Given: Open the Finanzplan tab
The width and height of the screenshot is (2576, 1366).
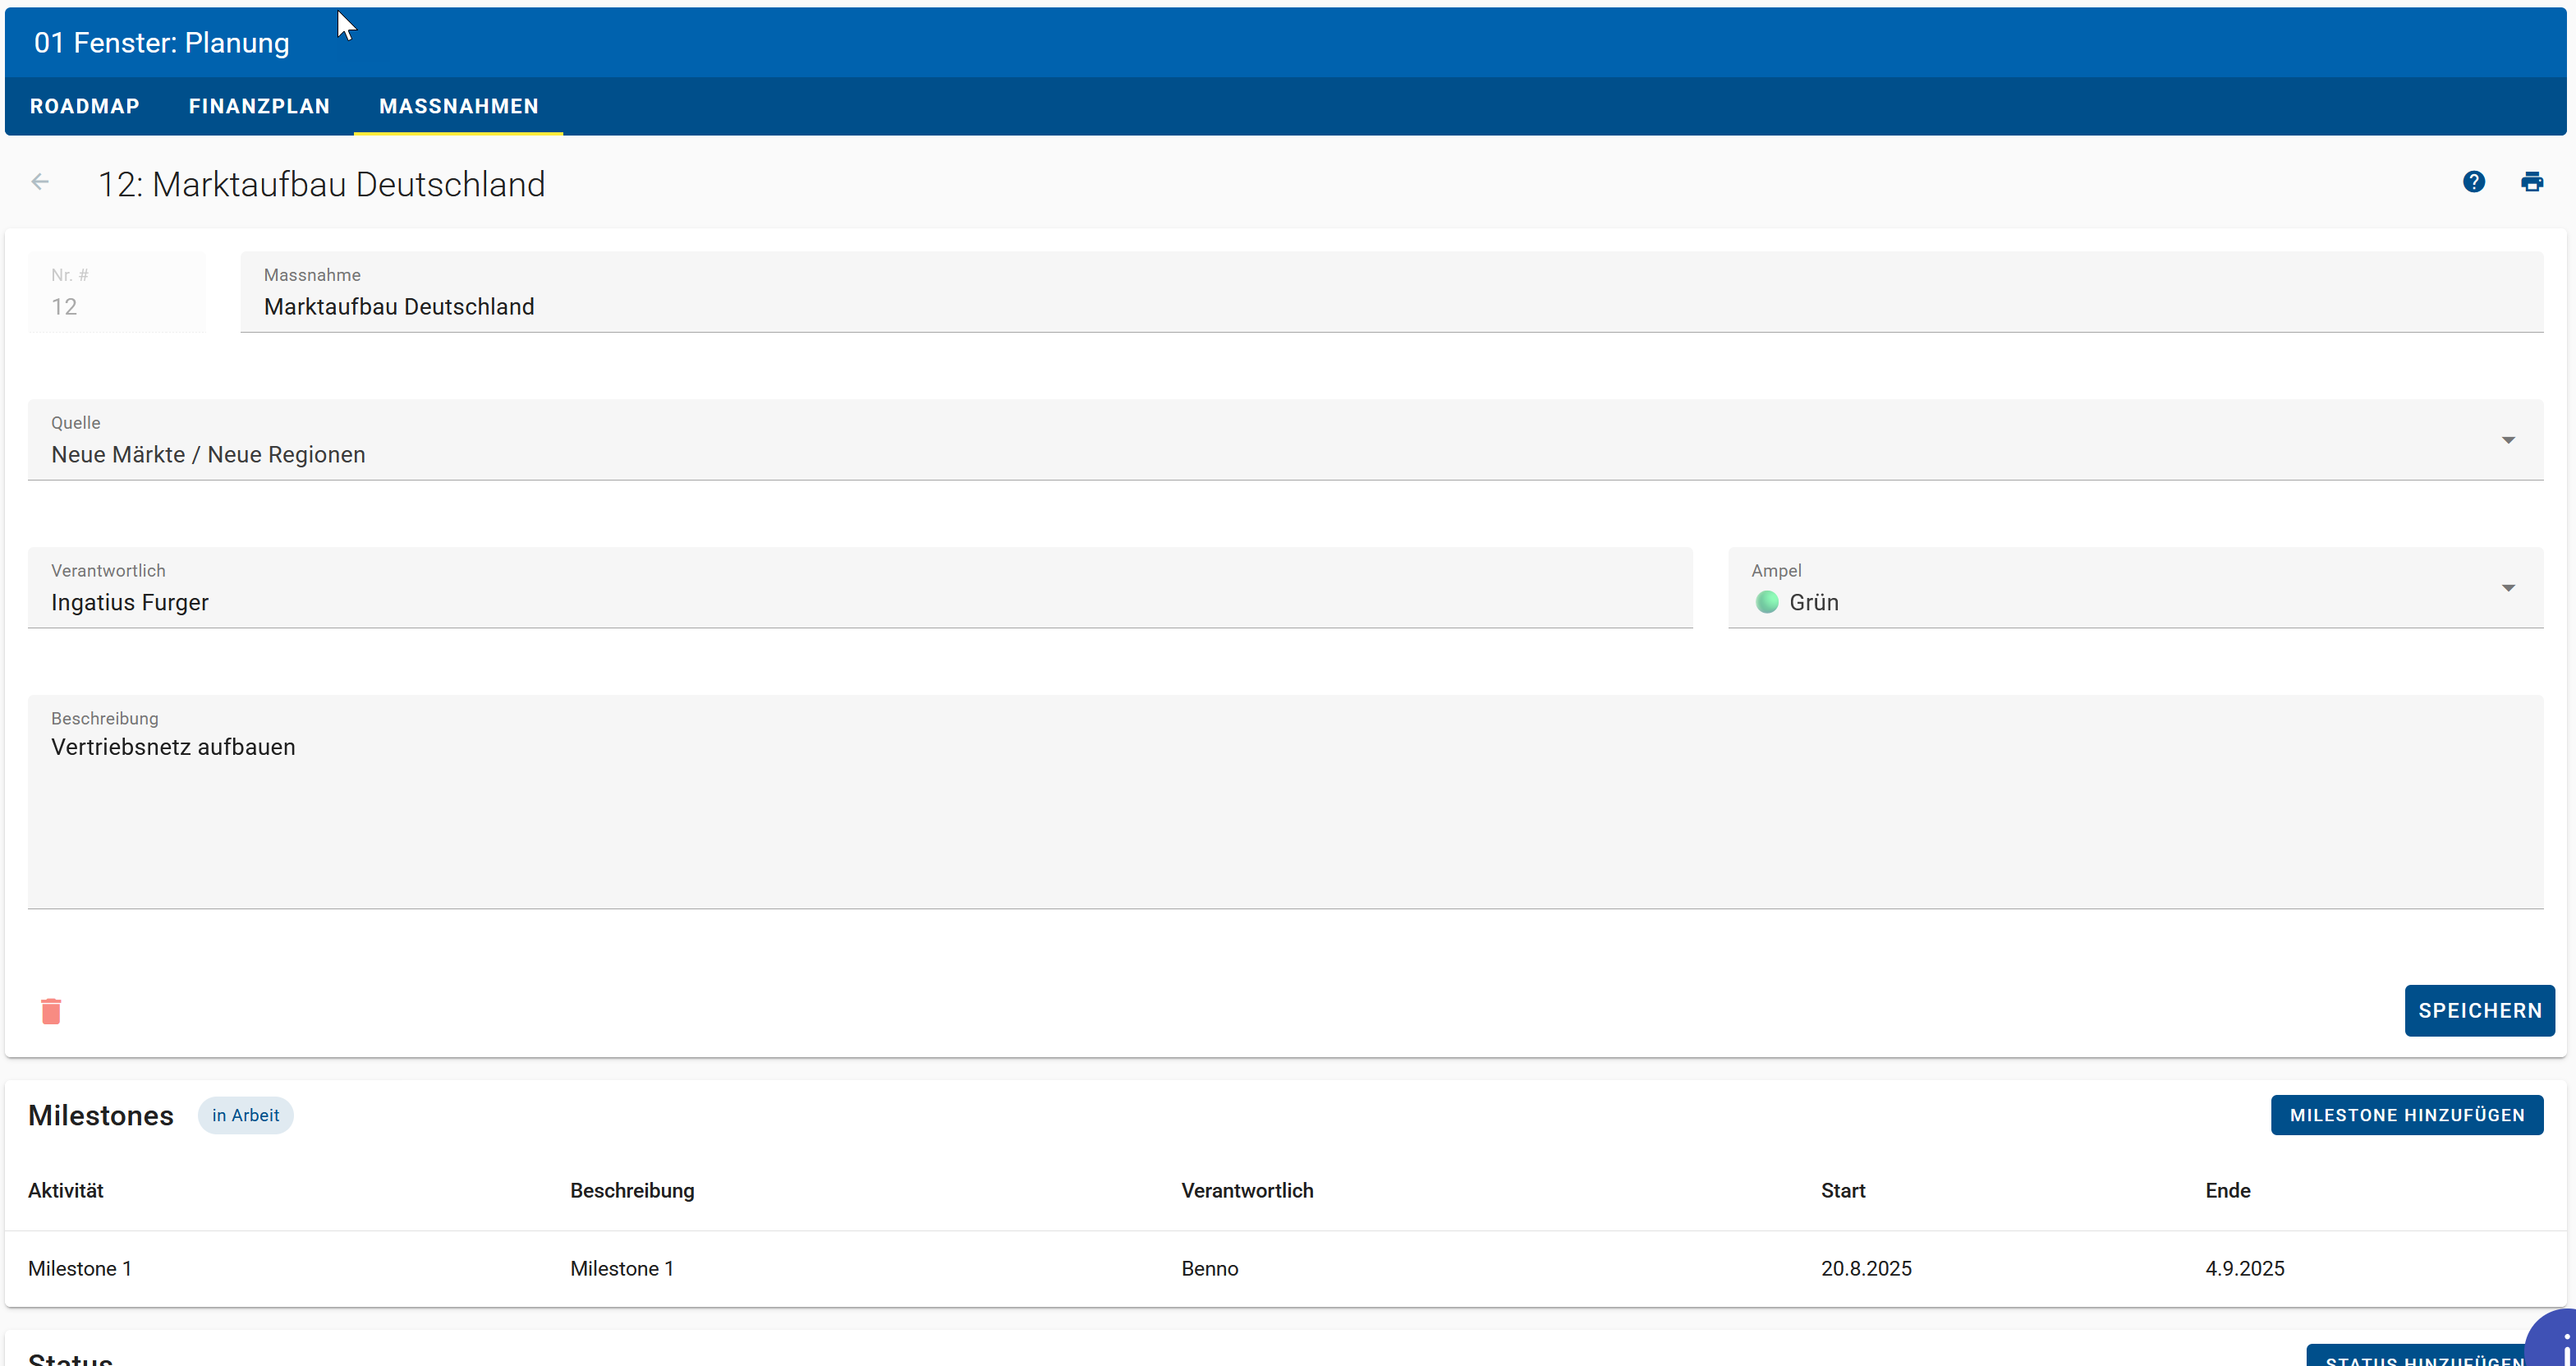Looking at the screenshot, I should pos(259,106).
